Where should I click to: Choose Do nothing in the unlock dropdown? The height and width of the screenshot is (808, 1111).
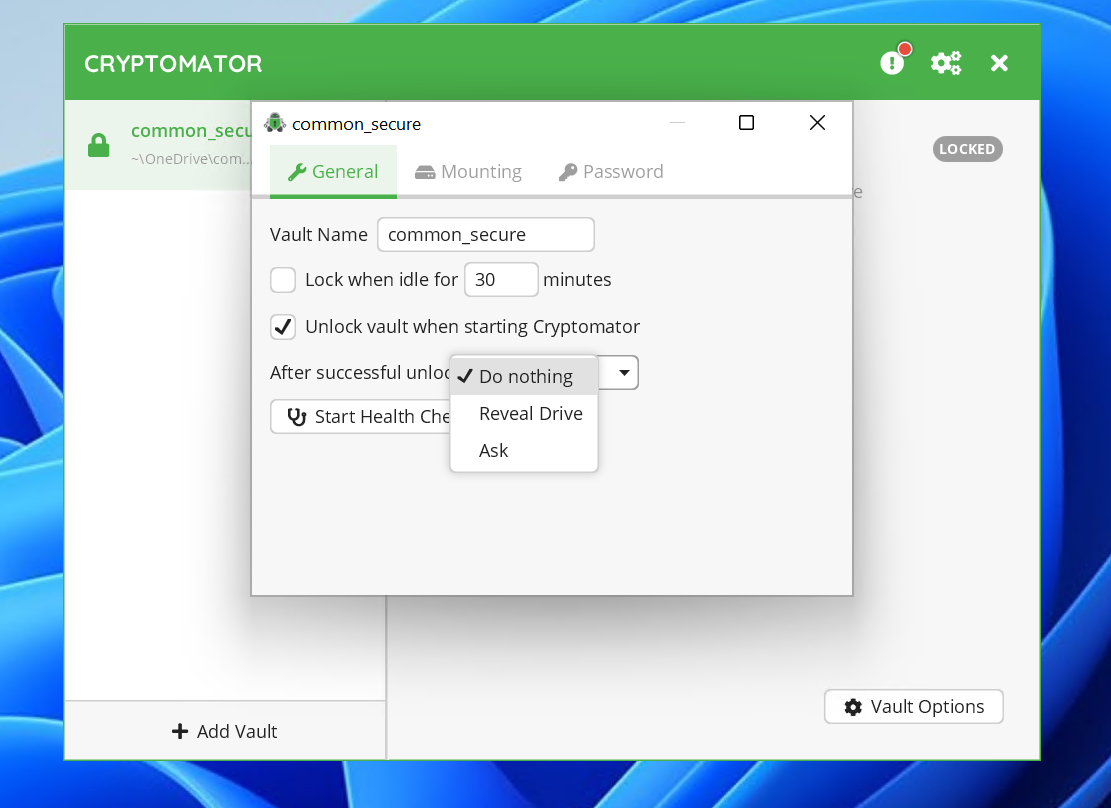[x=525, y=376]
